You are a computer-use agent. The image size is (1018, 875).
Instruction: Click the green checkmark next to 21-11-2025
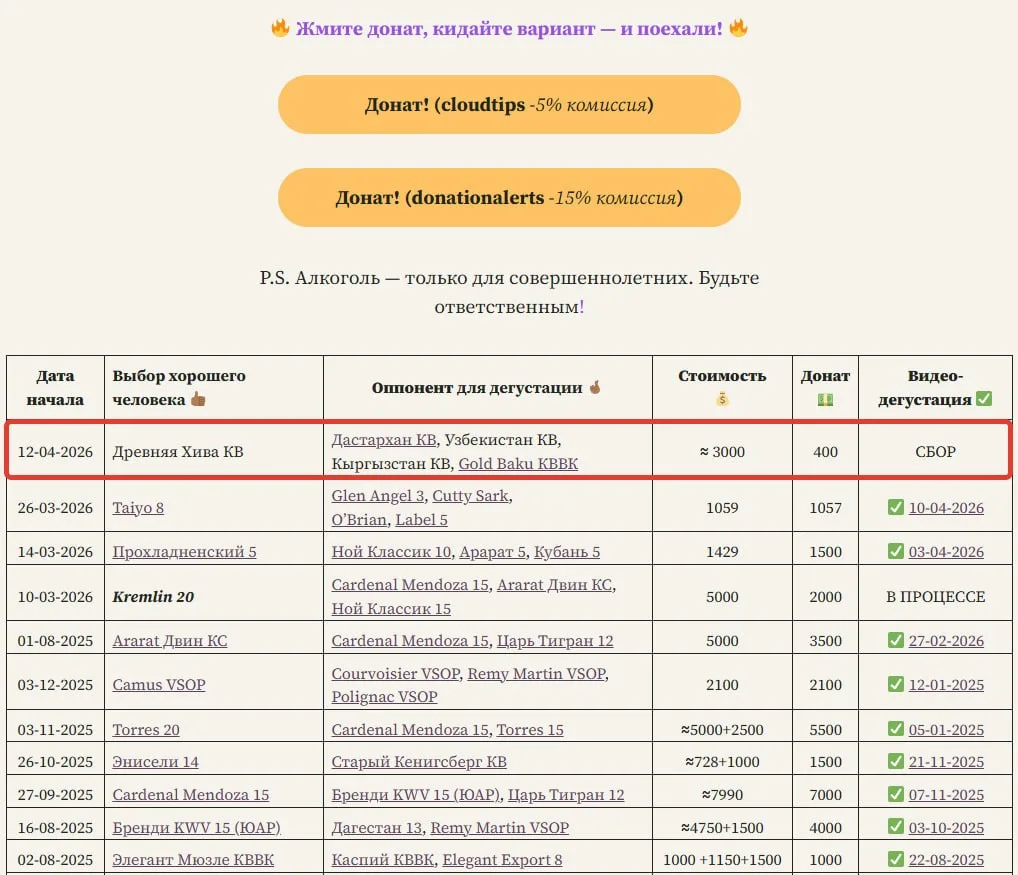coord(895,760)
